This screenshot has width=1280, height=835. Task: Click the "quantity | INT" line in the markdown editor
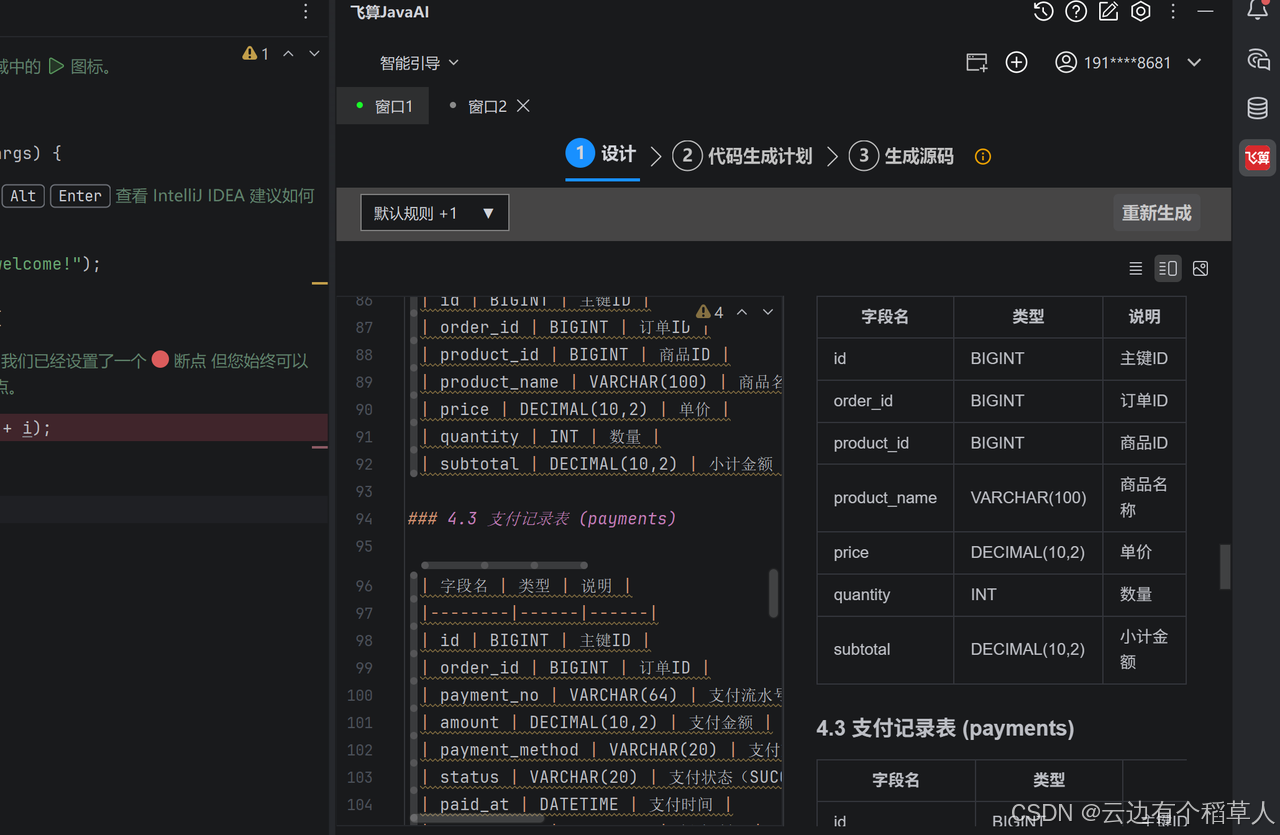point(540,436)
